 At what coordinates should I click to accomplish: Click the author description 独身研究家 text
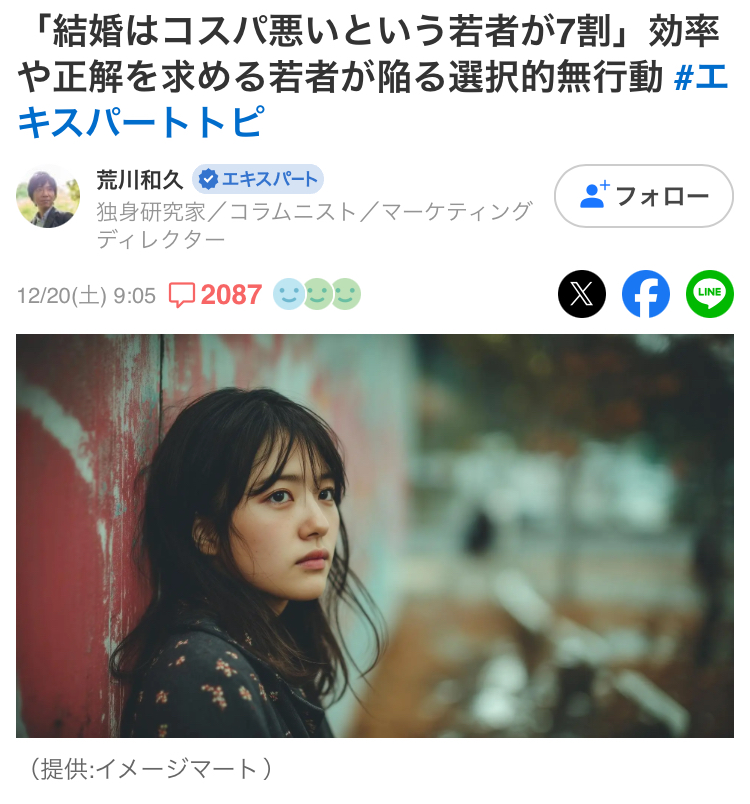point(314,226)
